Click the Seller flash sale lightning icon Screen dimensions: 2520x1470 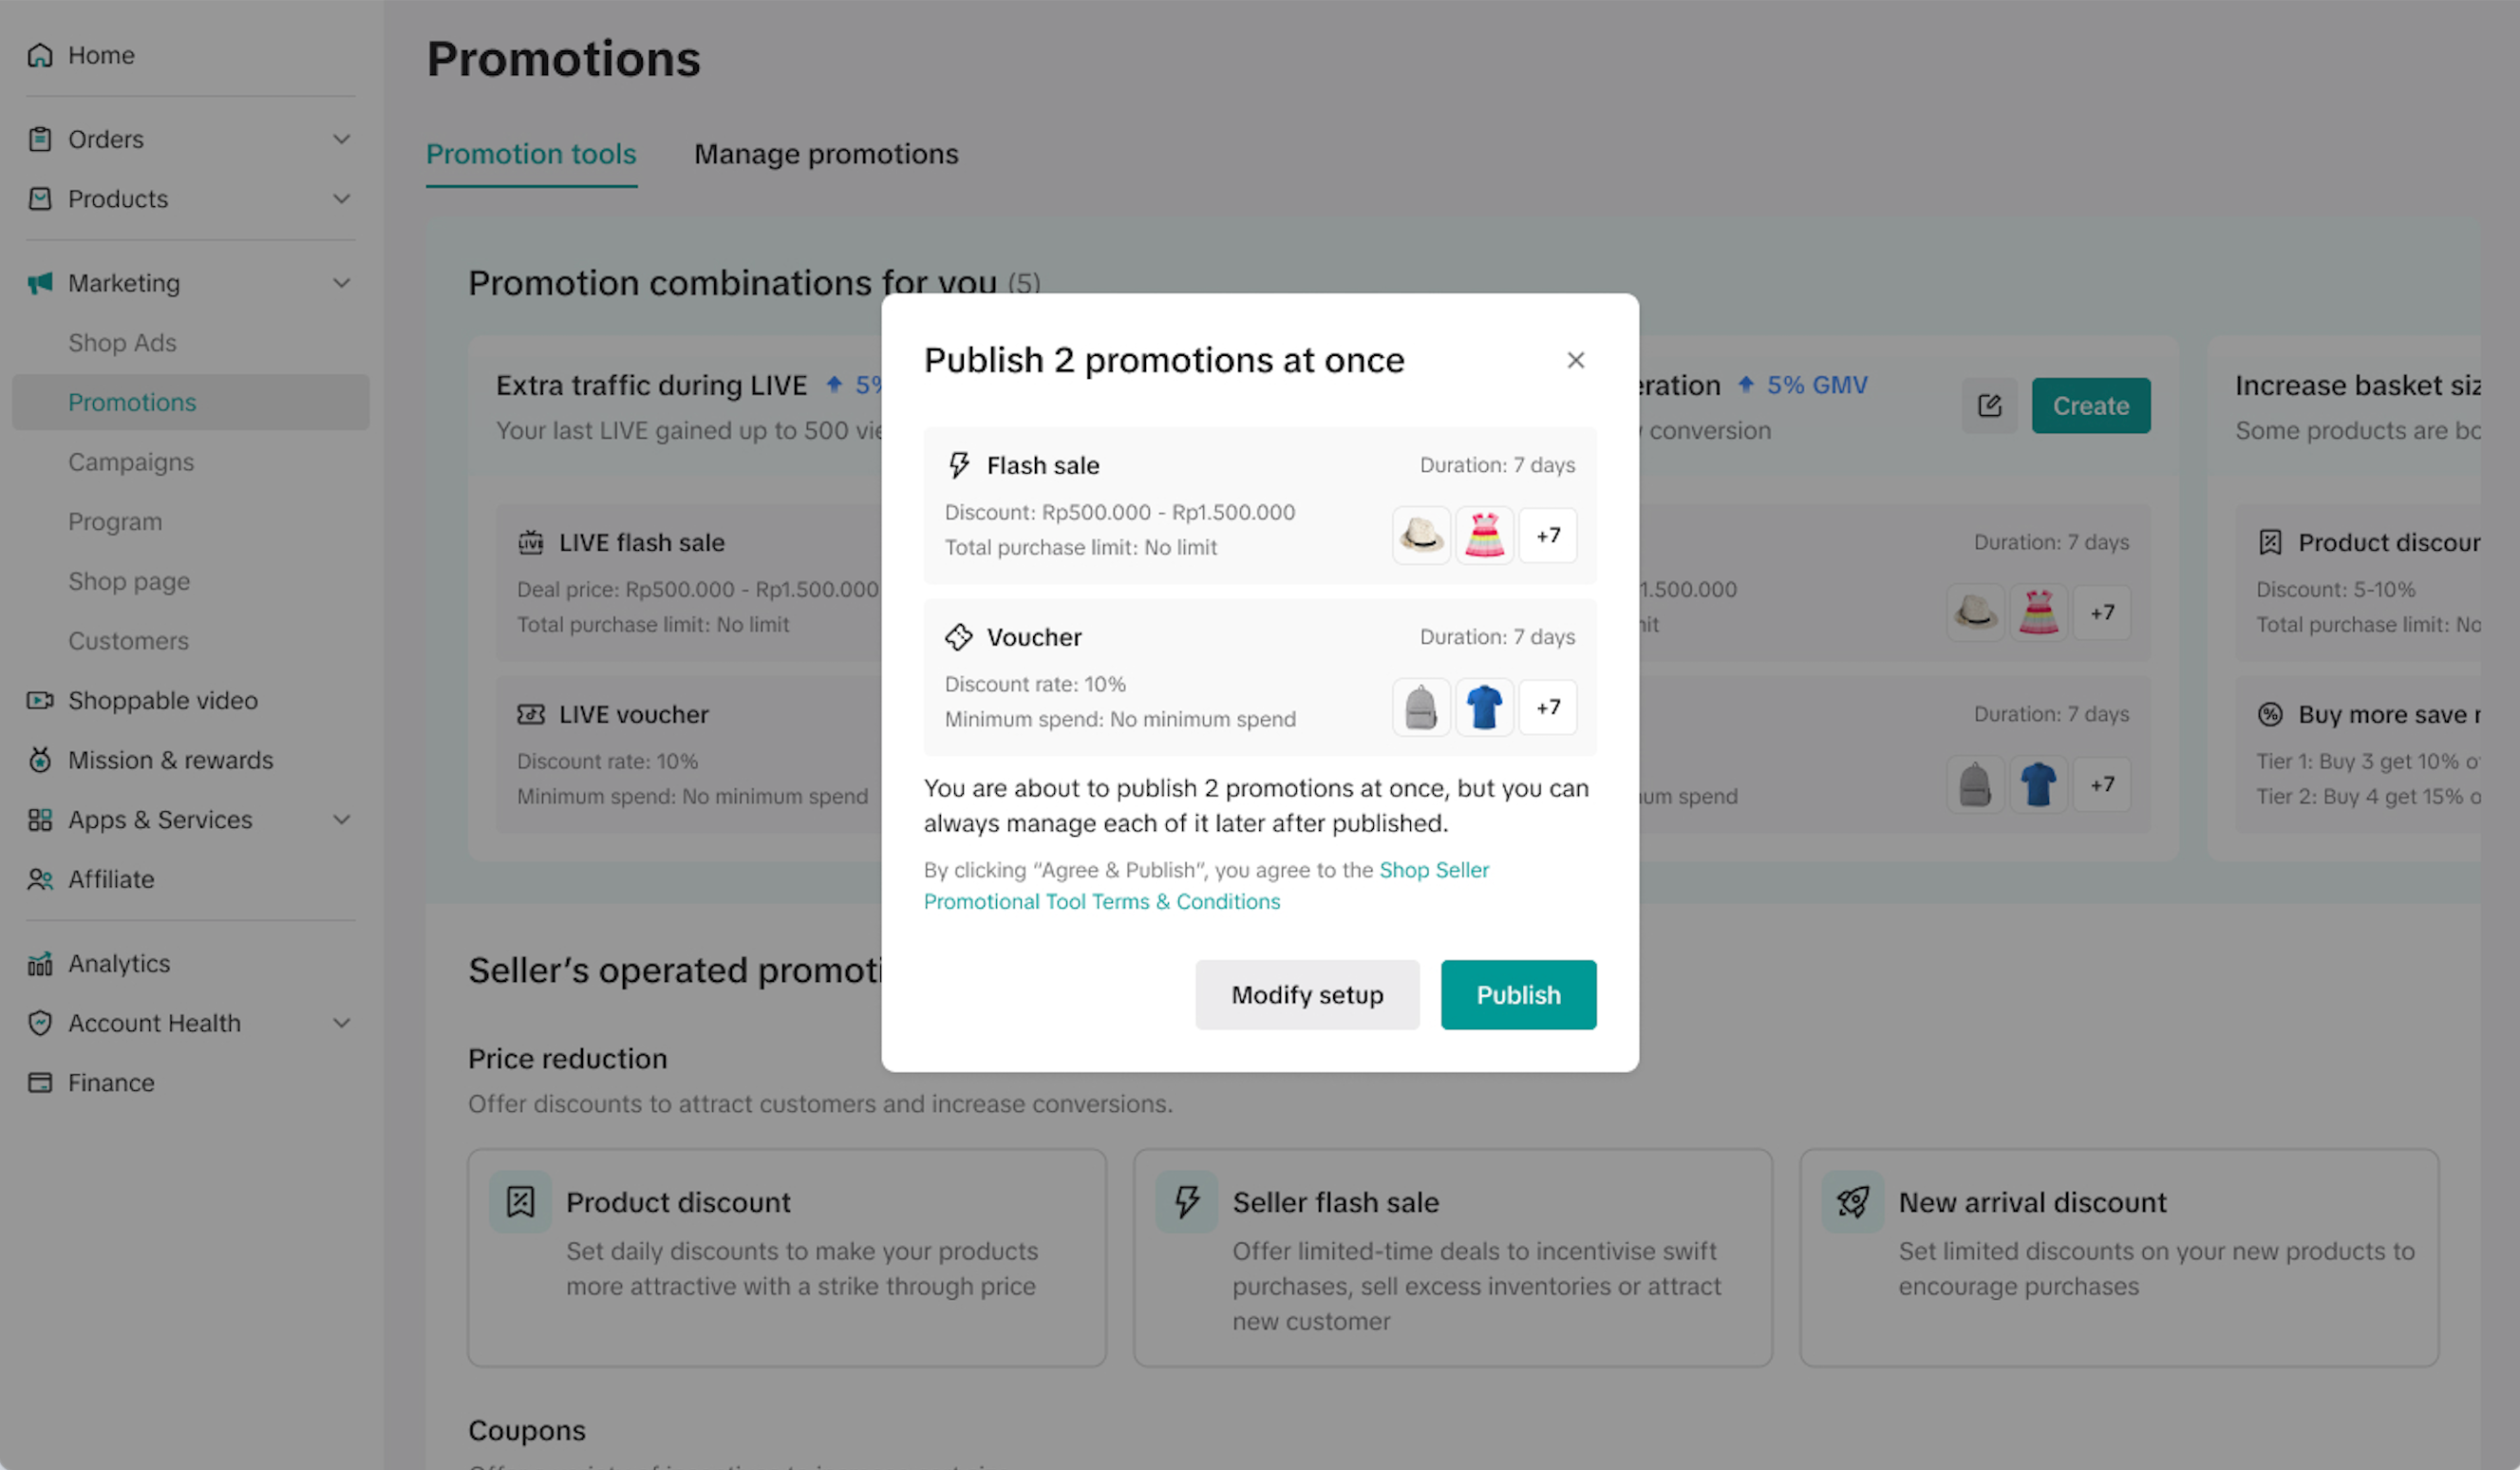pyautogui.click(x=1186, y=1201)
